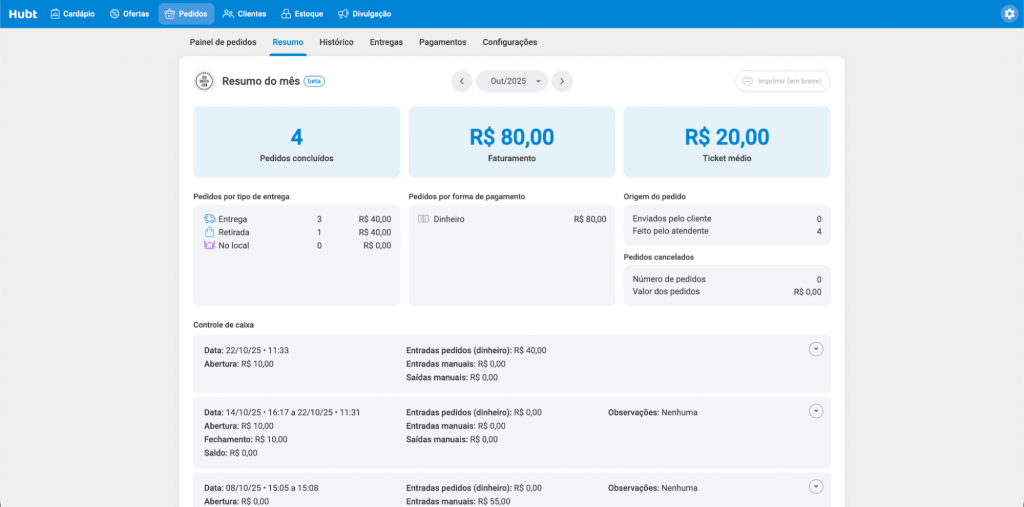This screenshot has width=1024, height=507.
Task: Click the beta badge next to title
Action: [x=314, y=82]
